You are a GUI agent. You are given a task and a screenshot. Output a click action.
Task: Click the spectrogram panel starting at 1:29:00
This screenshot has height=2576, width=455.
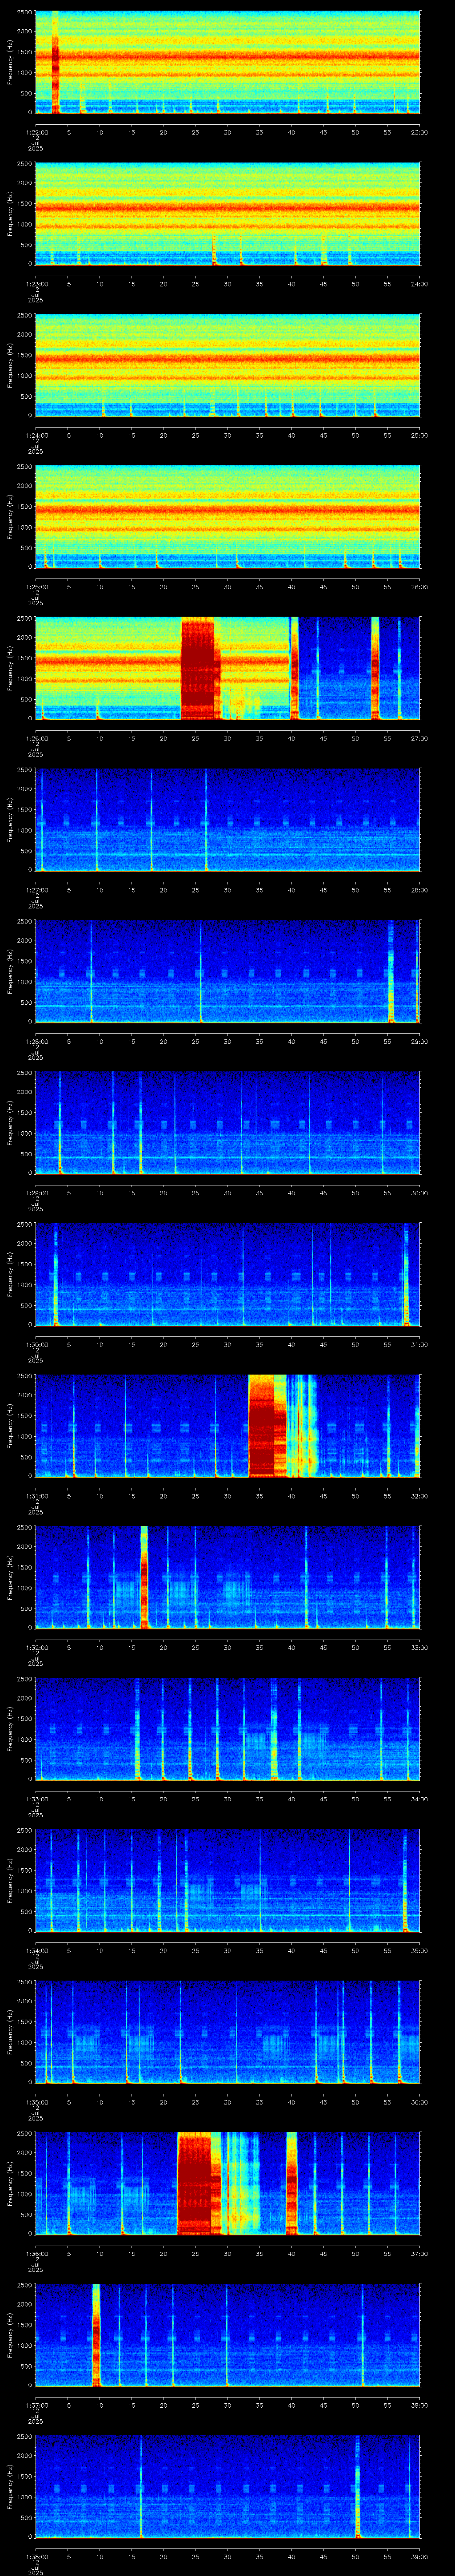click(x=227, y=1123)
